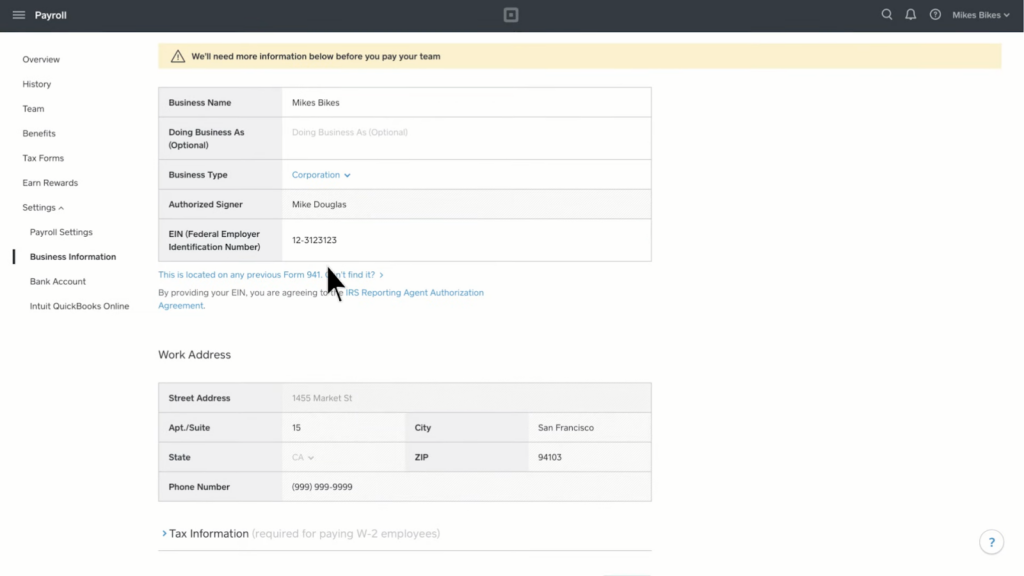Click the more information warning banner text
The image size is (1024, 576).
[316, 56]
